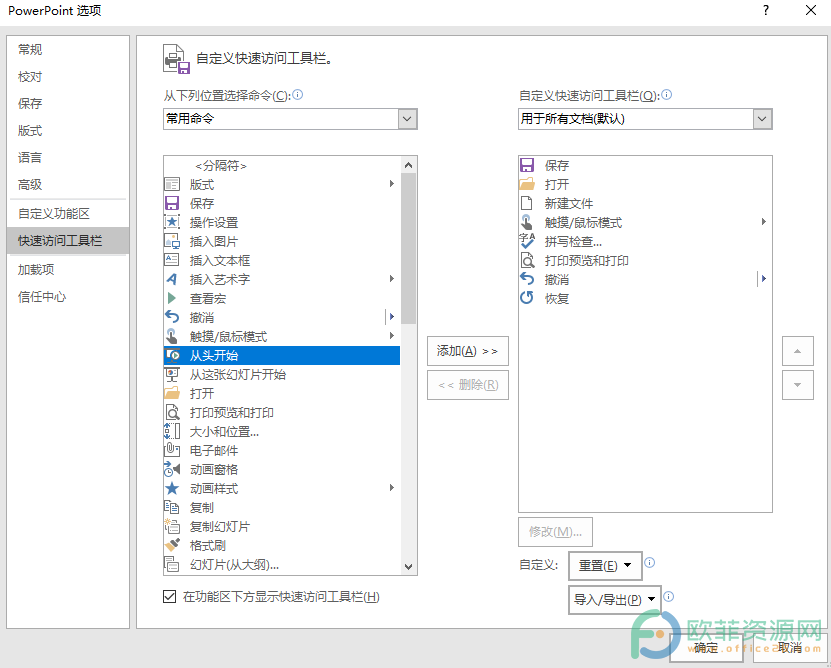This screenshot has height=668, width=831.
Task: Select the <分隔符> list entry
Action: tap(282, 166)
